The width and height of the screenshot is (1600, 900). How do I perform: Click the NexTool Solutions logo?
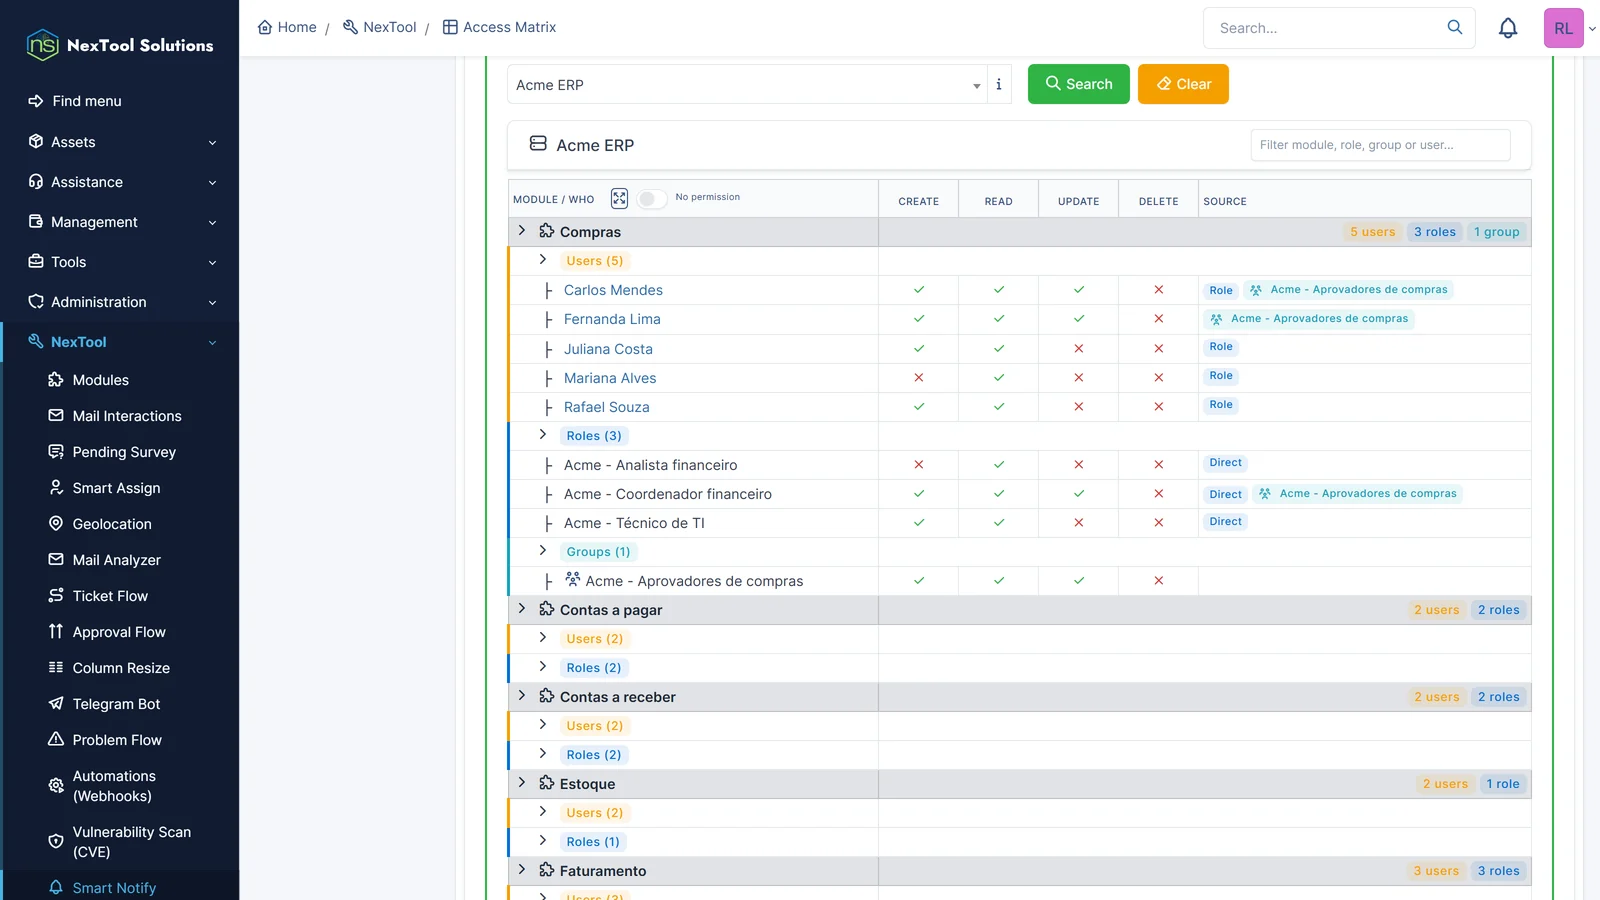pos(120,45)
